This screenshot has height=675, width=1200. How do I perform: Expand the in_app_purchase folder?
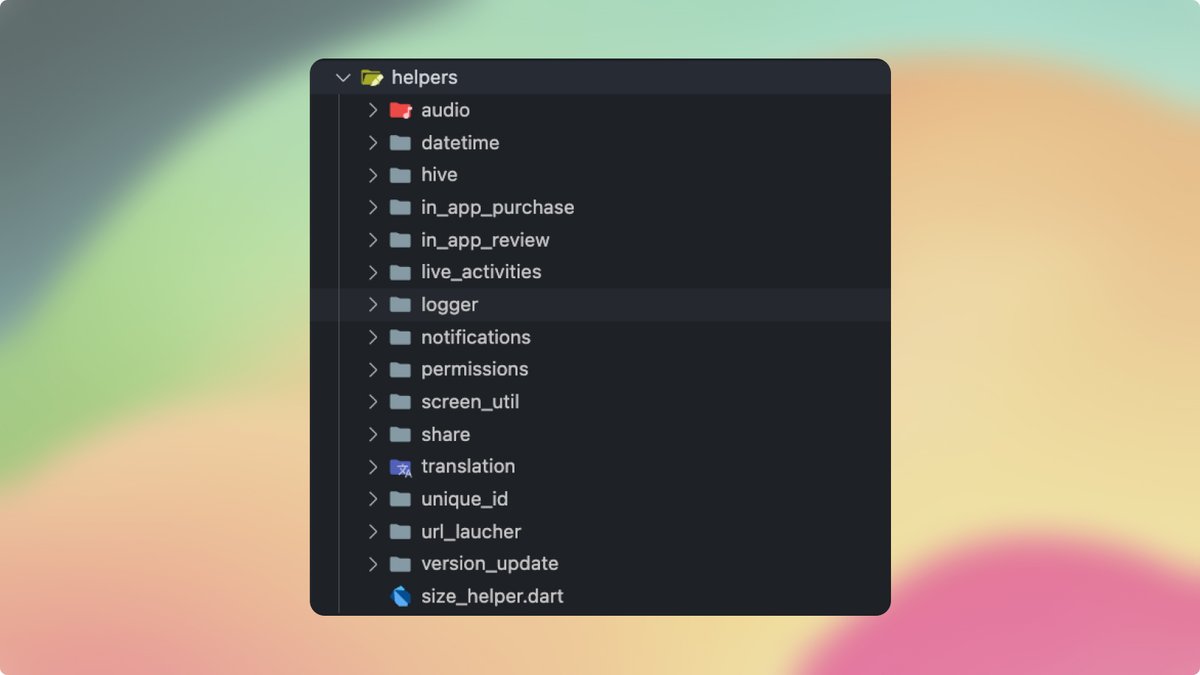click(373, 207)
